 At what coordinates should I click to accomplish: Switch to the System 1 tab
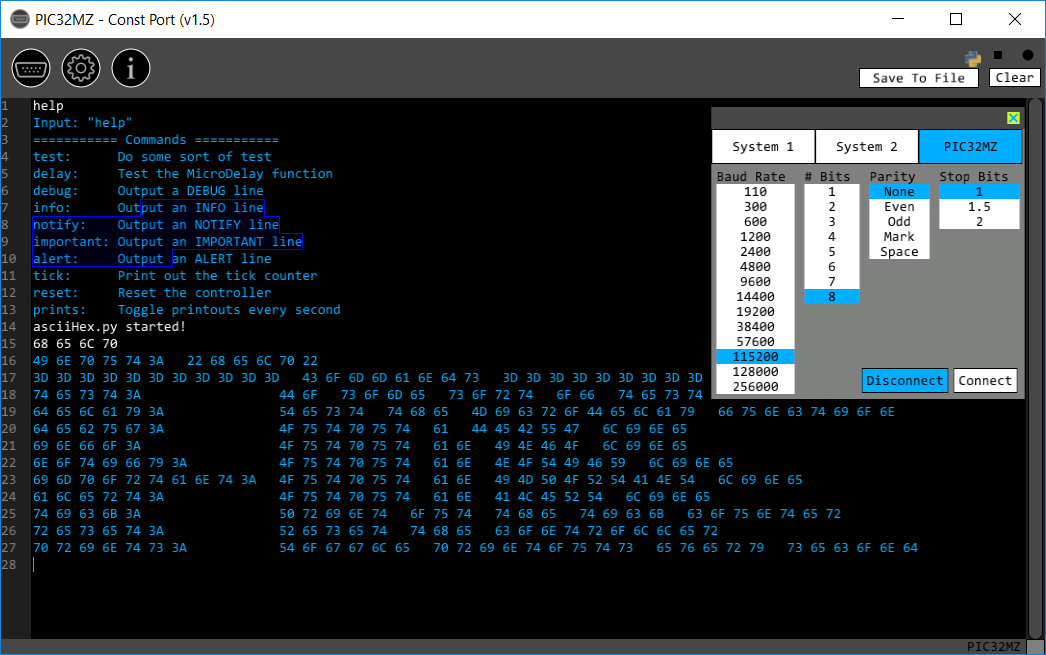coord(763,147)
